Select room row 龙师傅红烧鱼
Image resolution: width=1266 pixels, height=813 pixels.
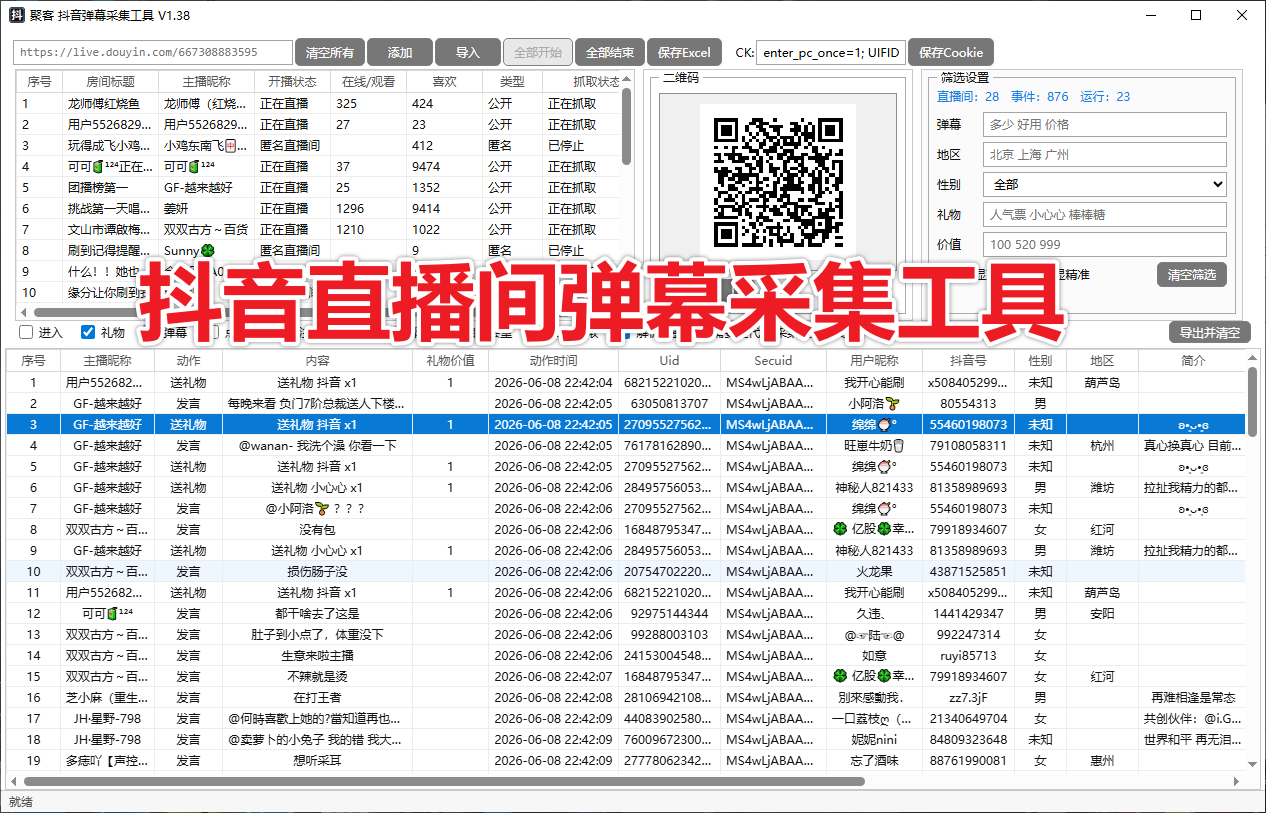(x=318, y=103)
